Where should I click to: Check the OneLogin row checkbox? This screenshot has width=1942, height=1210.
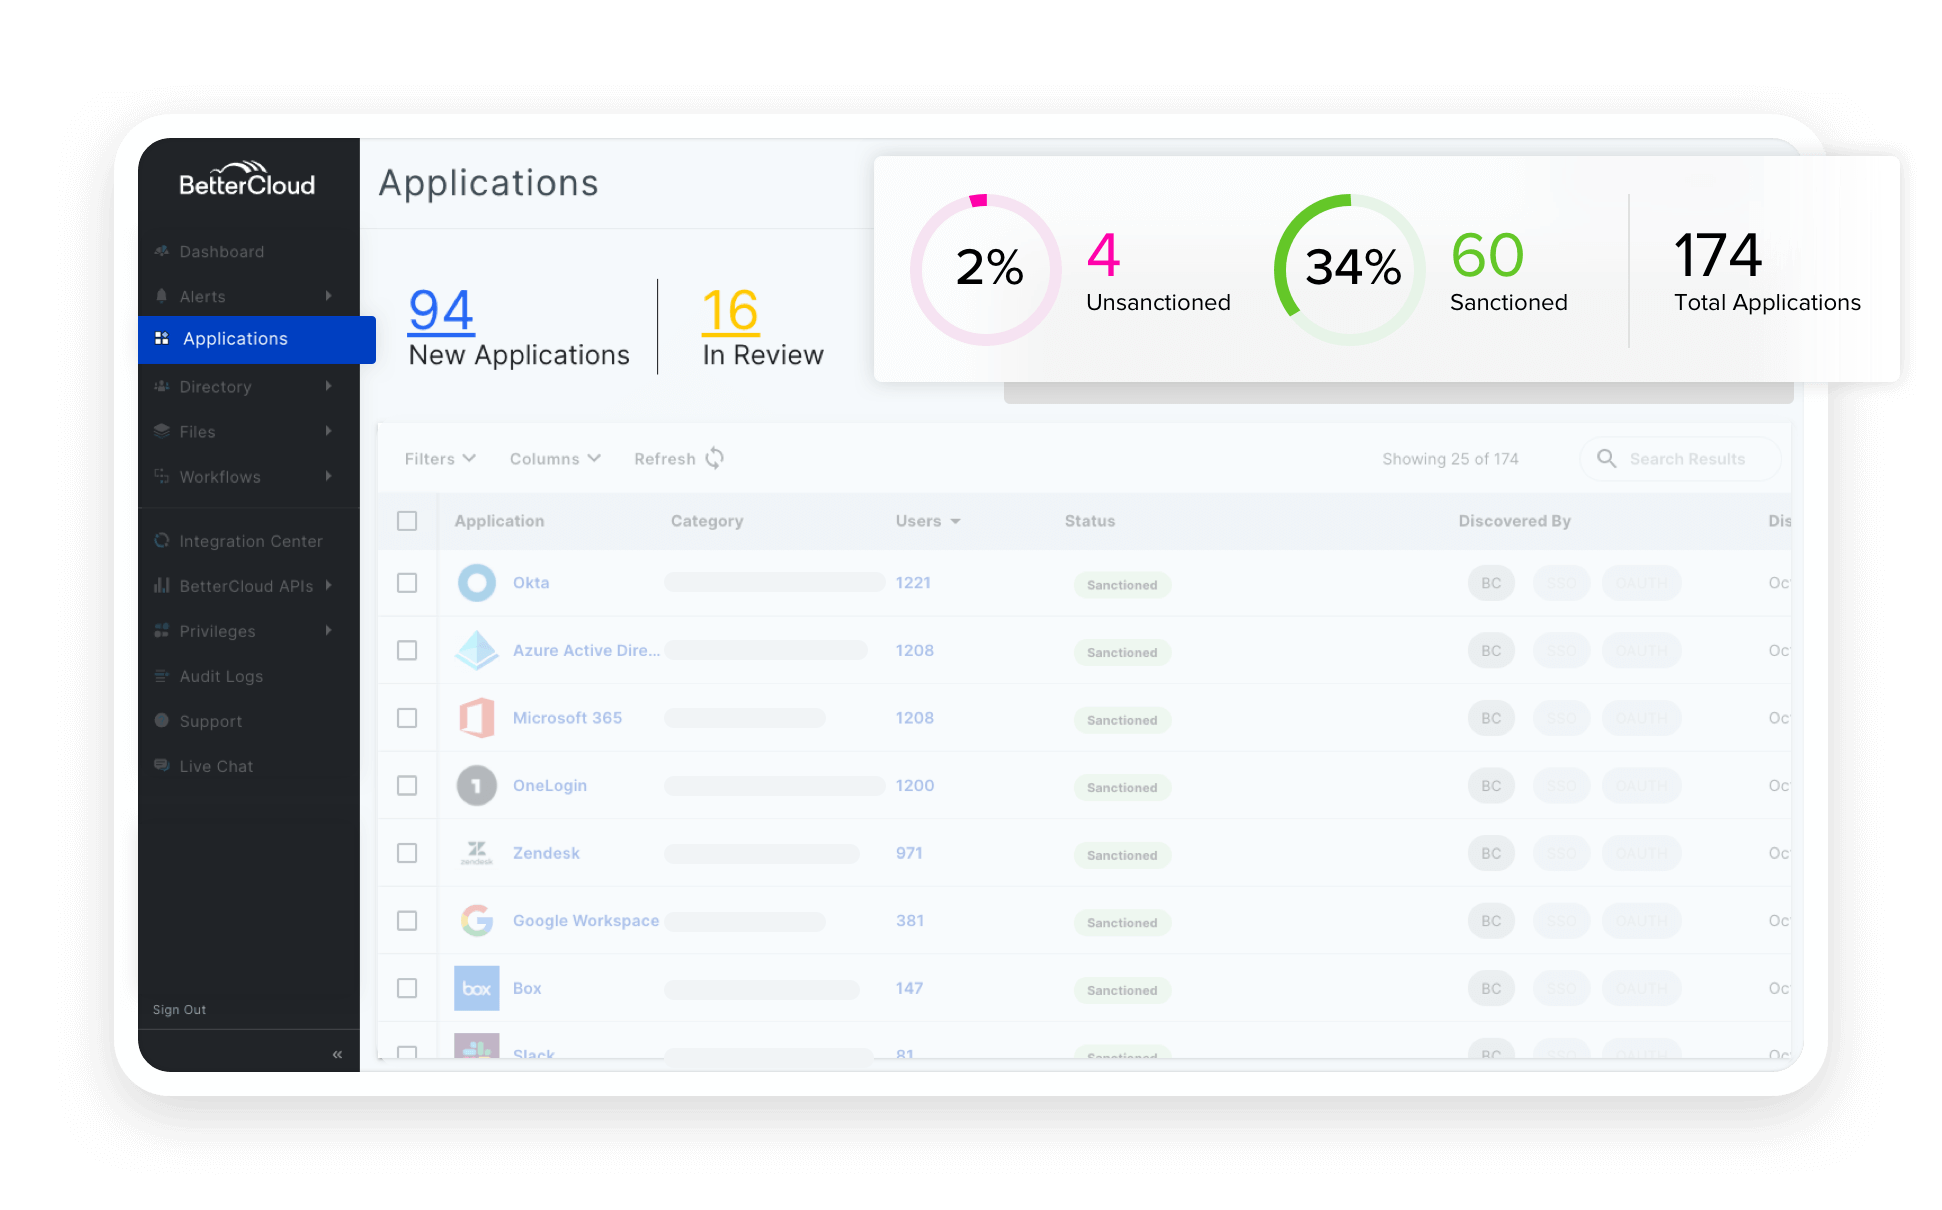pyautogui.click(x=407, y=786)
